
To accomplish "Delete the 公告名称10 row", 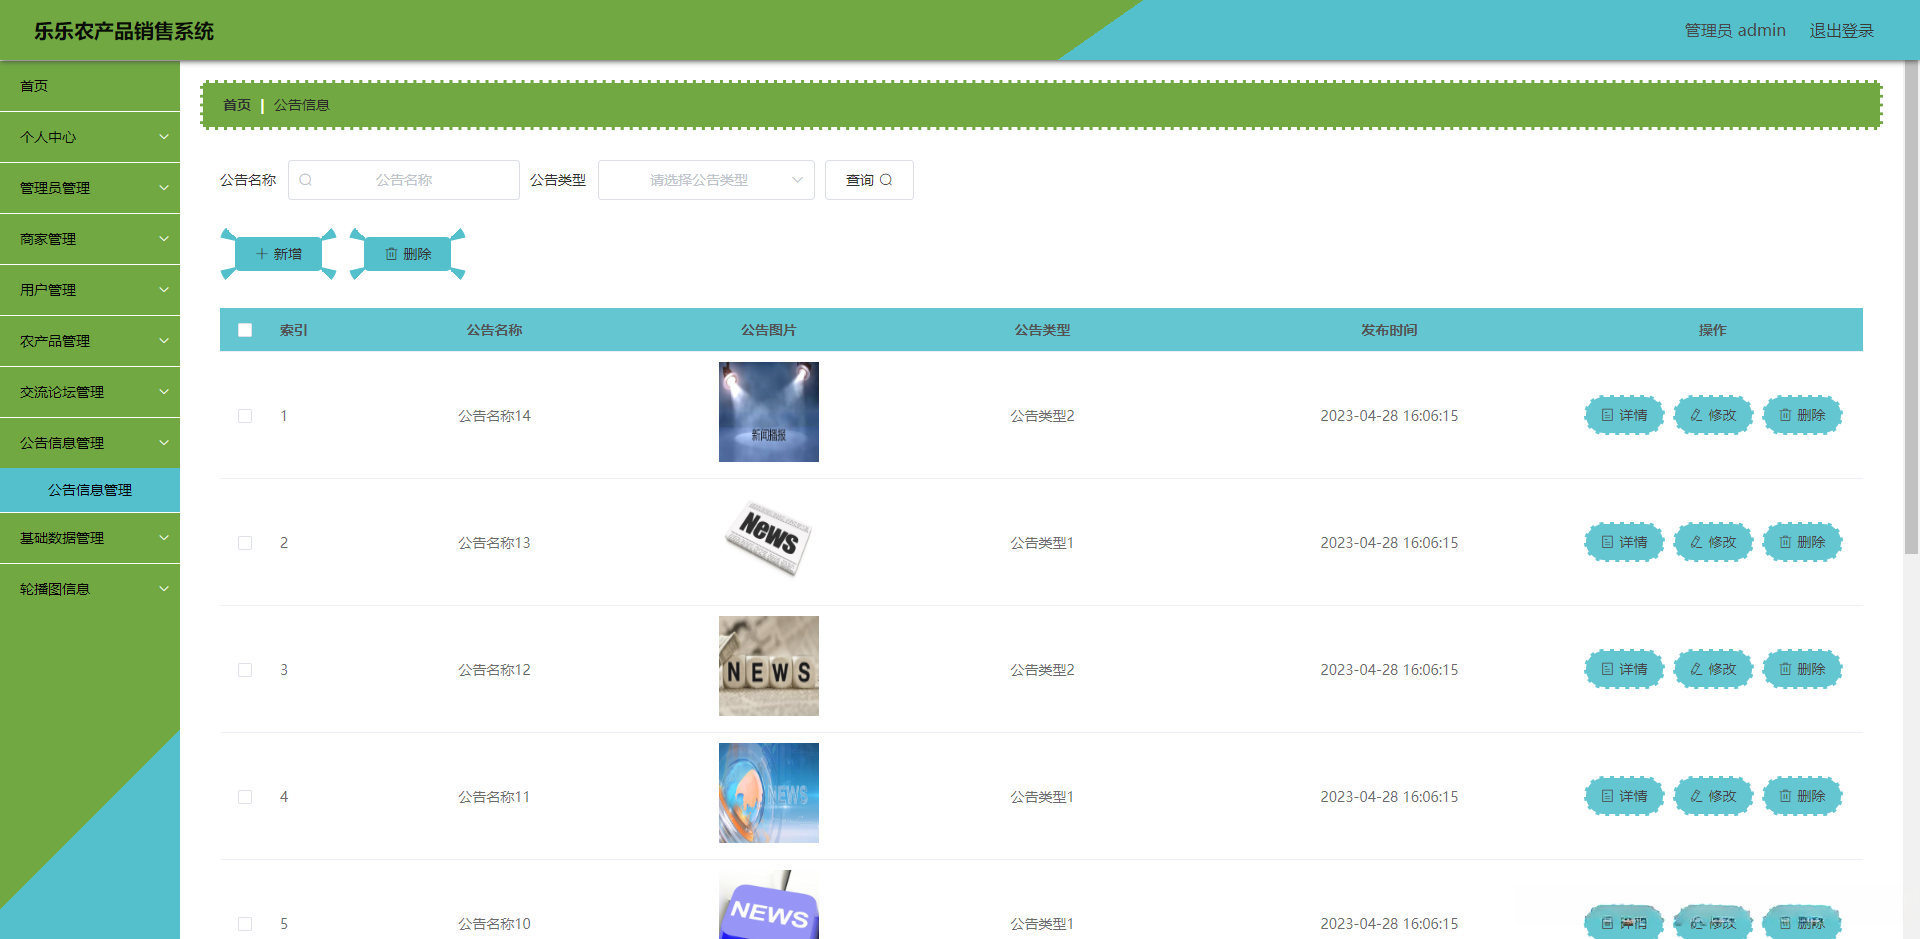I will tap(1802, 922).
